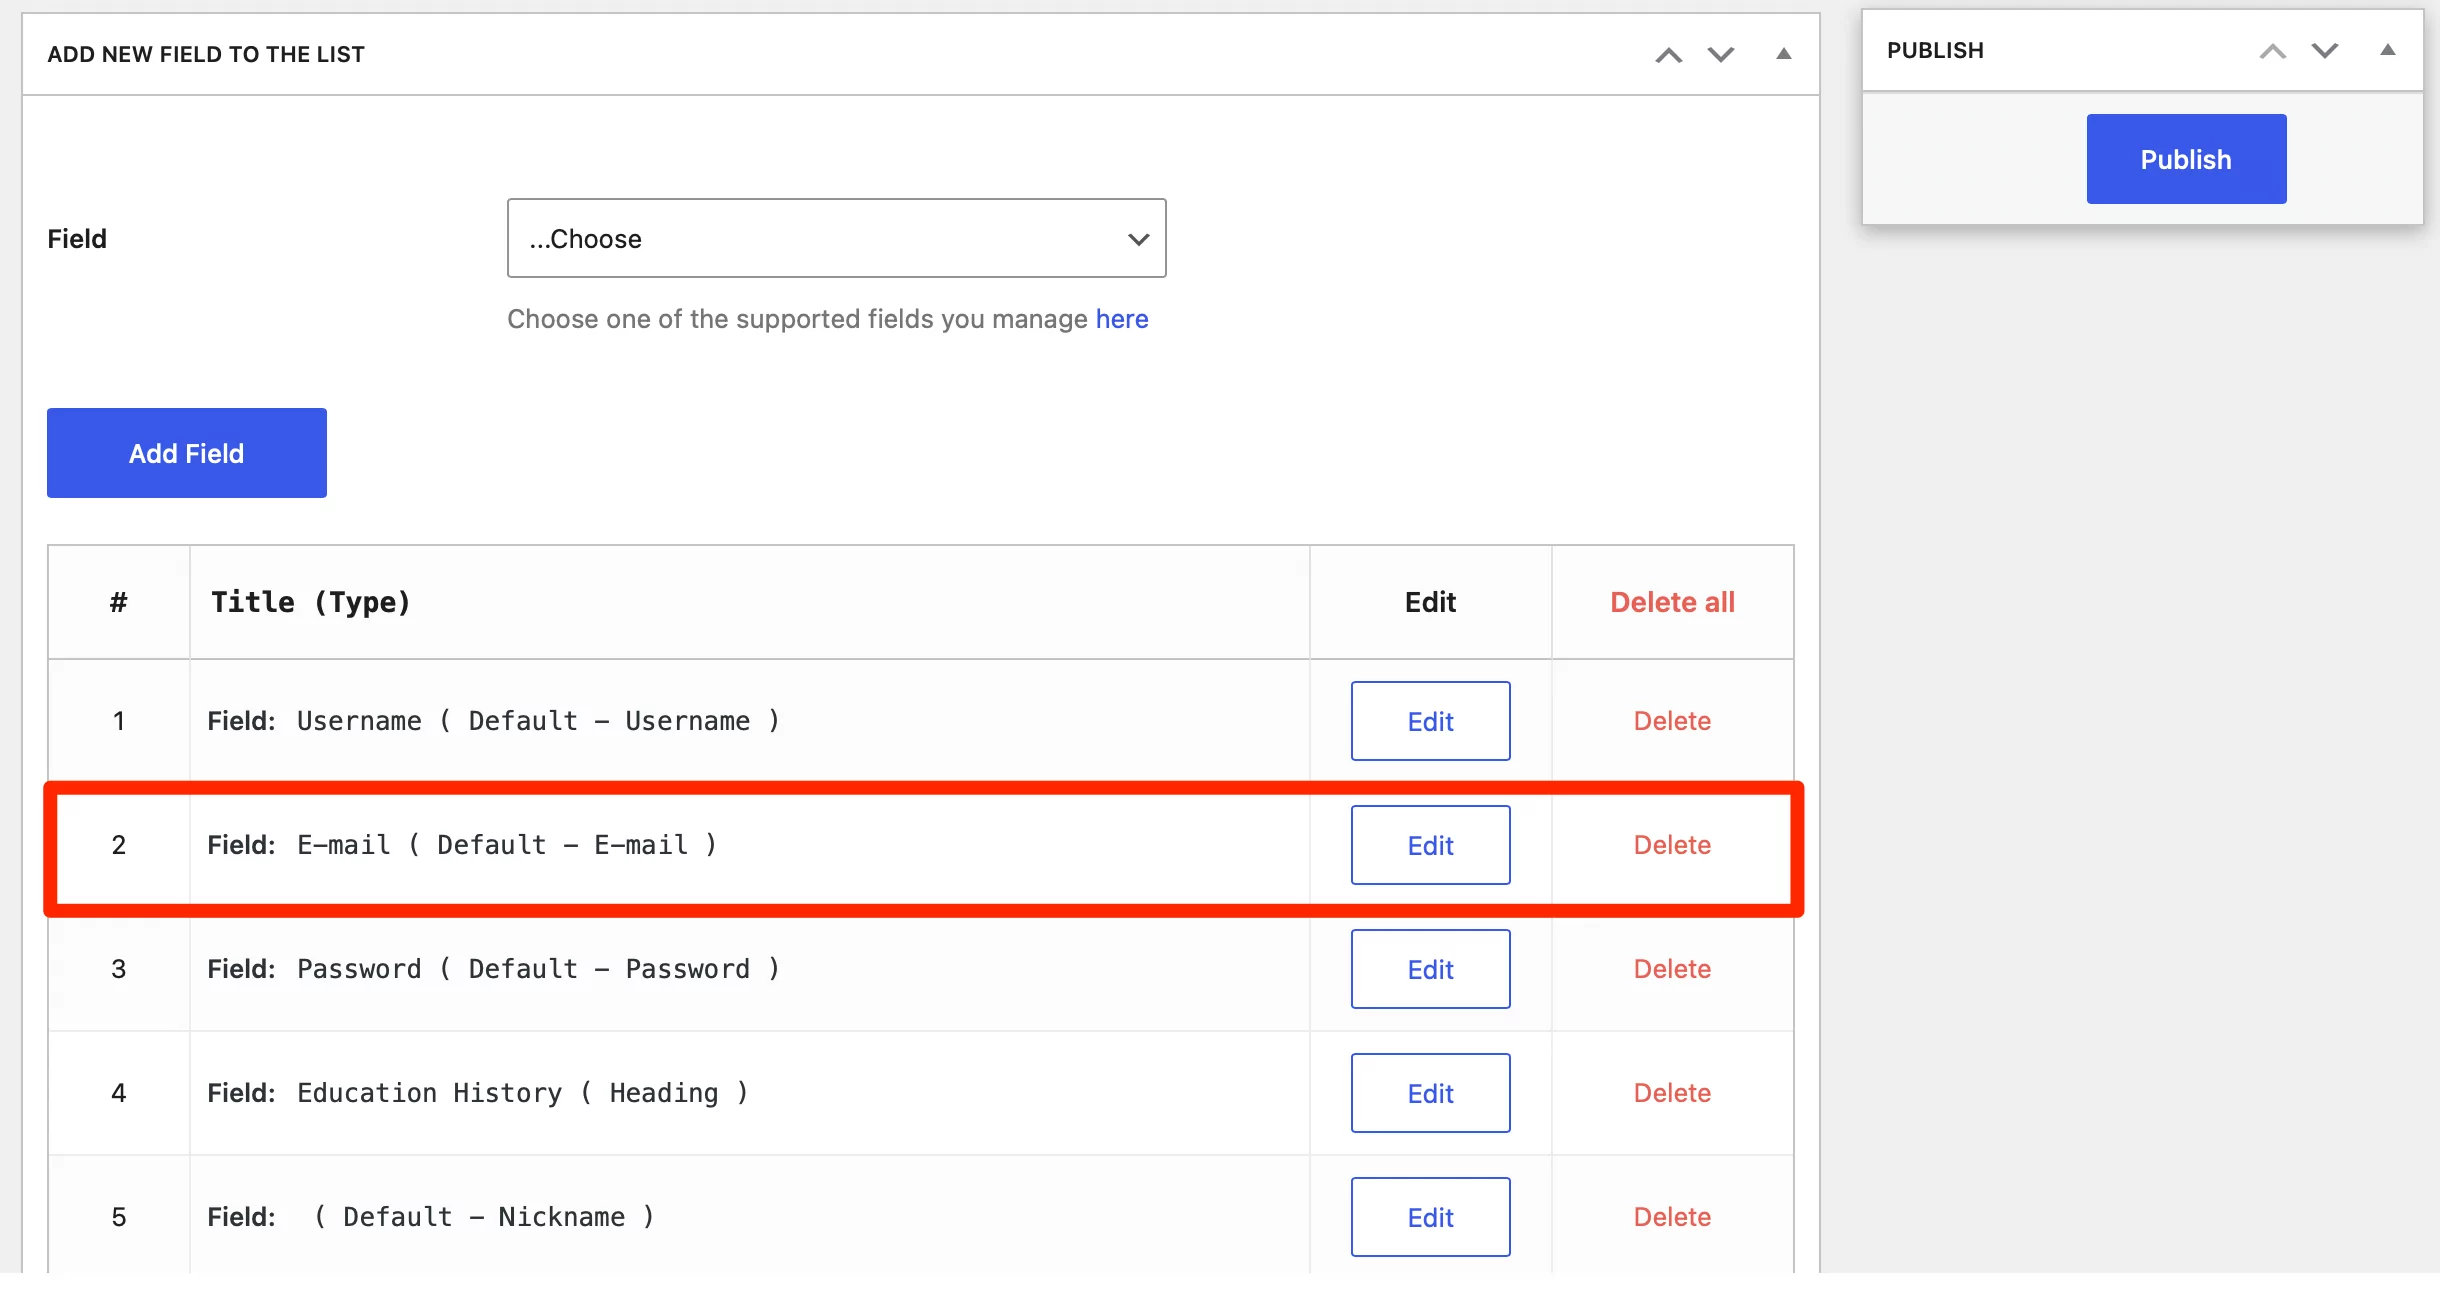Image resolution: width=2440 pixels, height=1314 pixels.
Task: Collapse the Add New Field panel
Action: coord(1783,54)
